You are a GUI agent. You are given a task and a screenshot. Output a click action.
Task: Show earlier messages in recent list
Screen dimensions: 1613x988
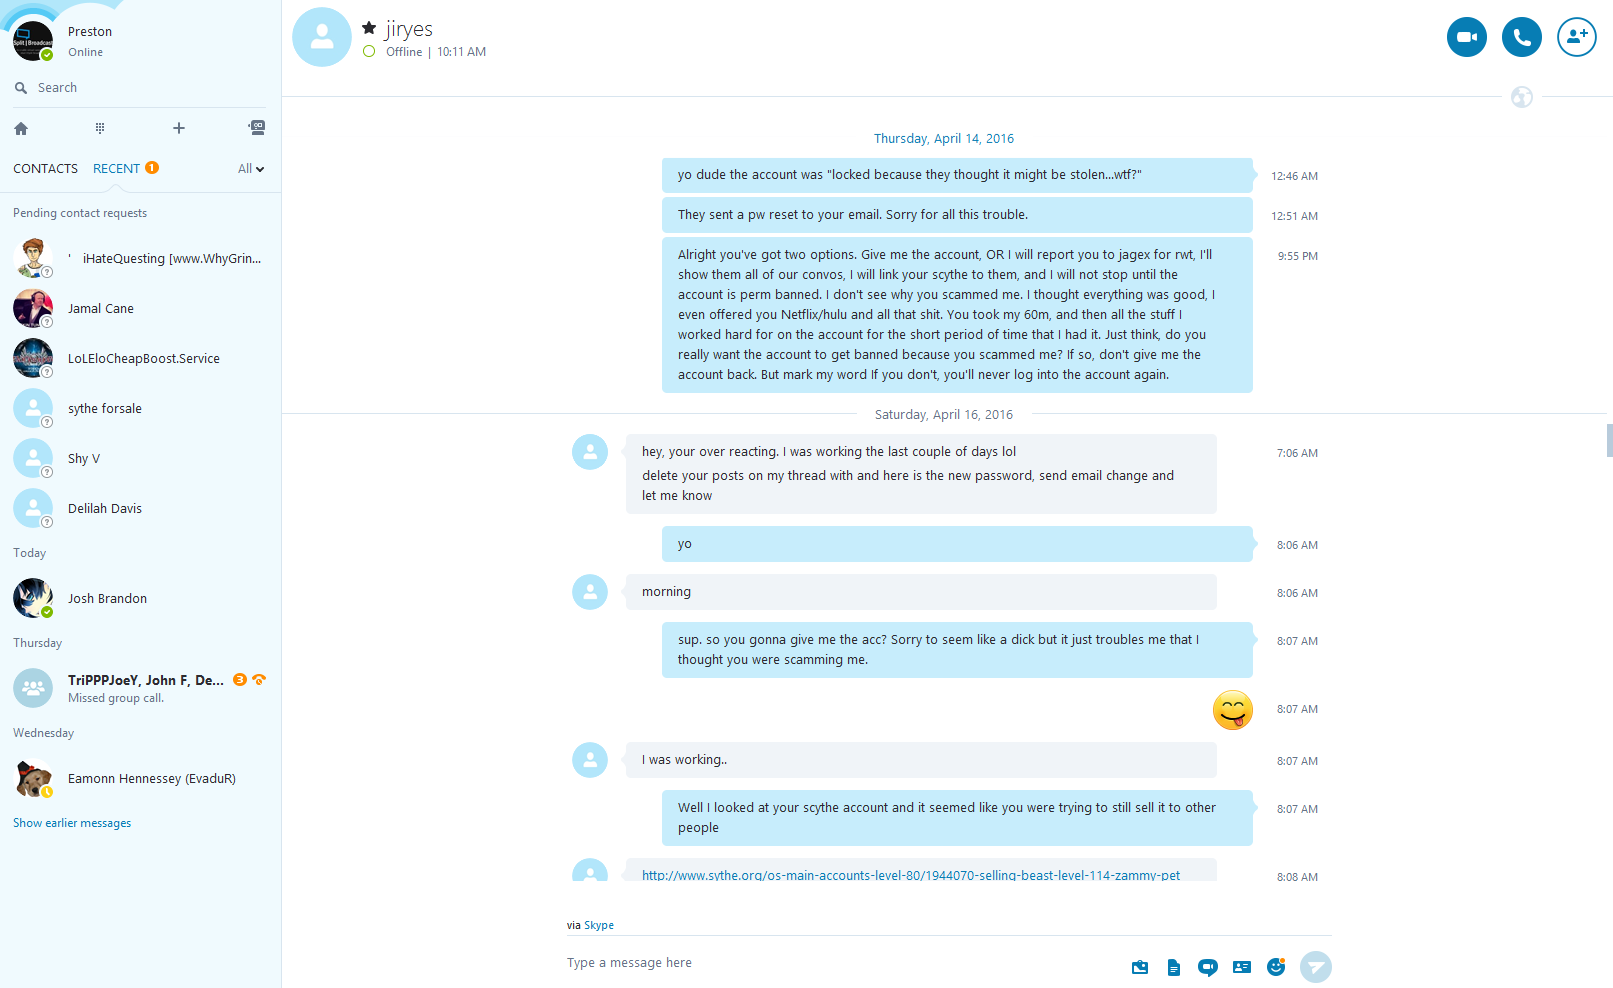tap(72, 823)
